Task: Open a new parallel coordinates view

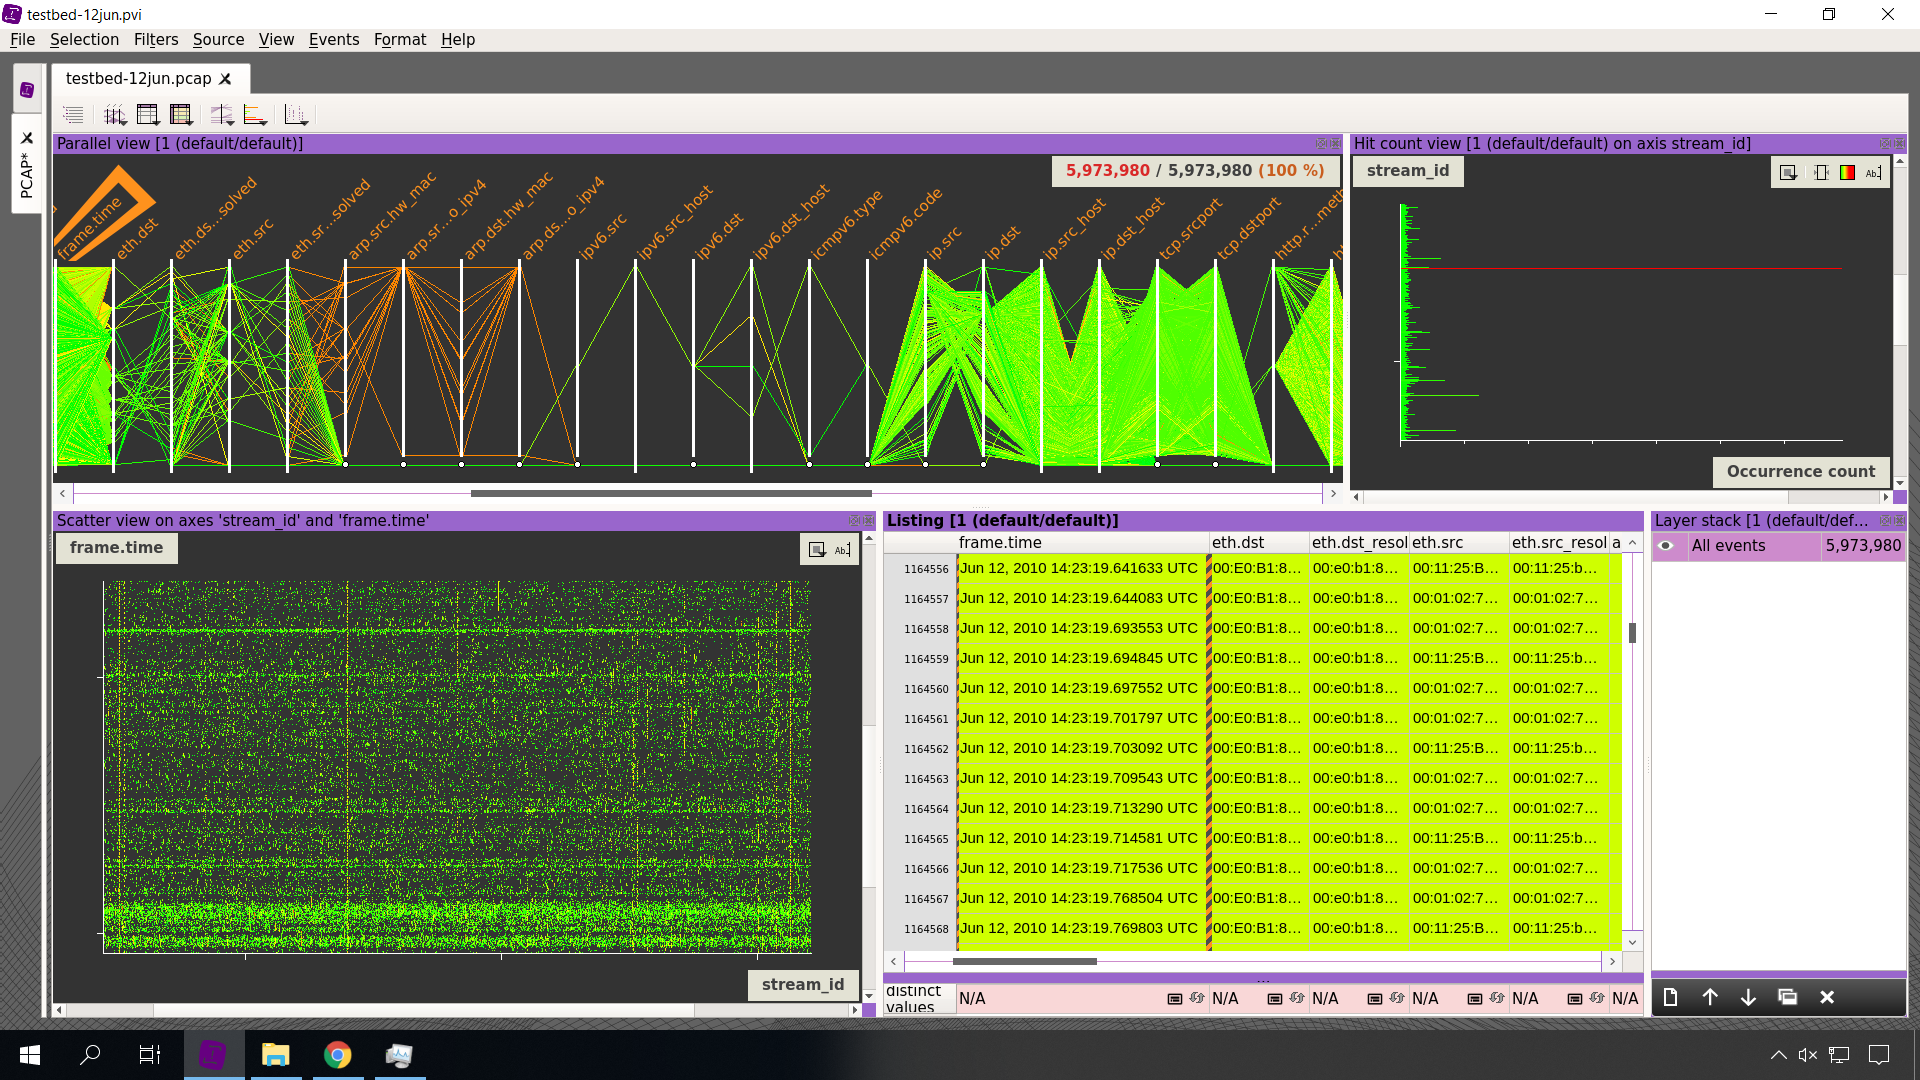Action: (116, 114)
